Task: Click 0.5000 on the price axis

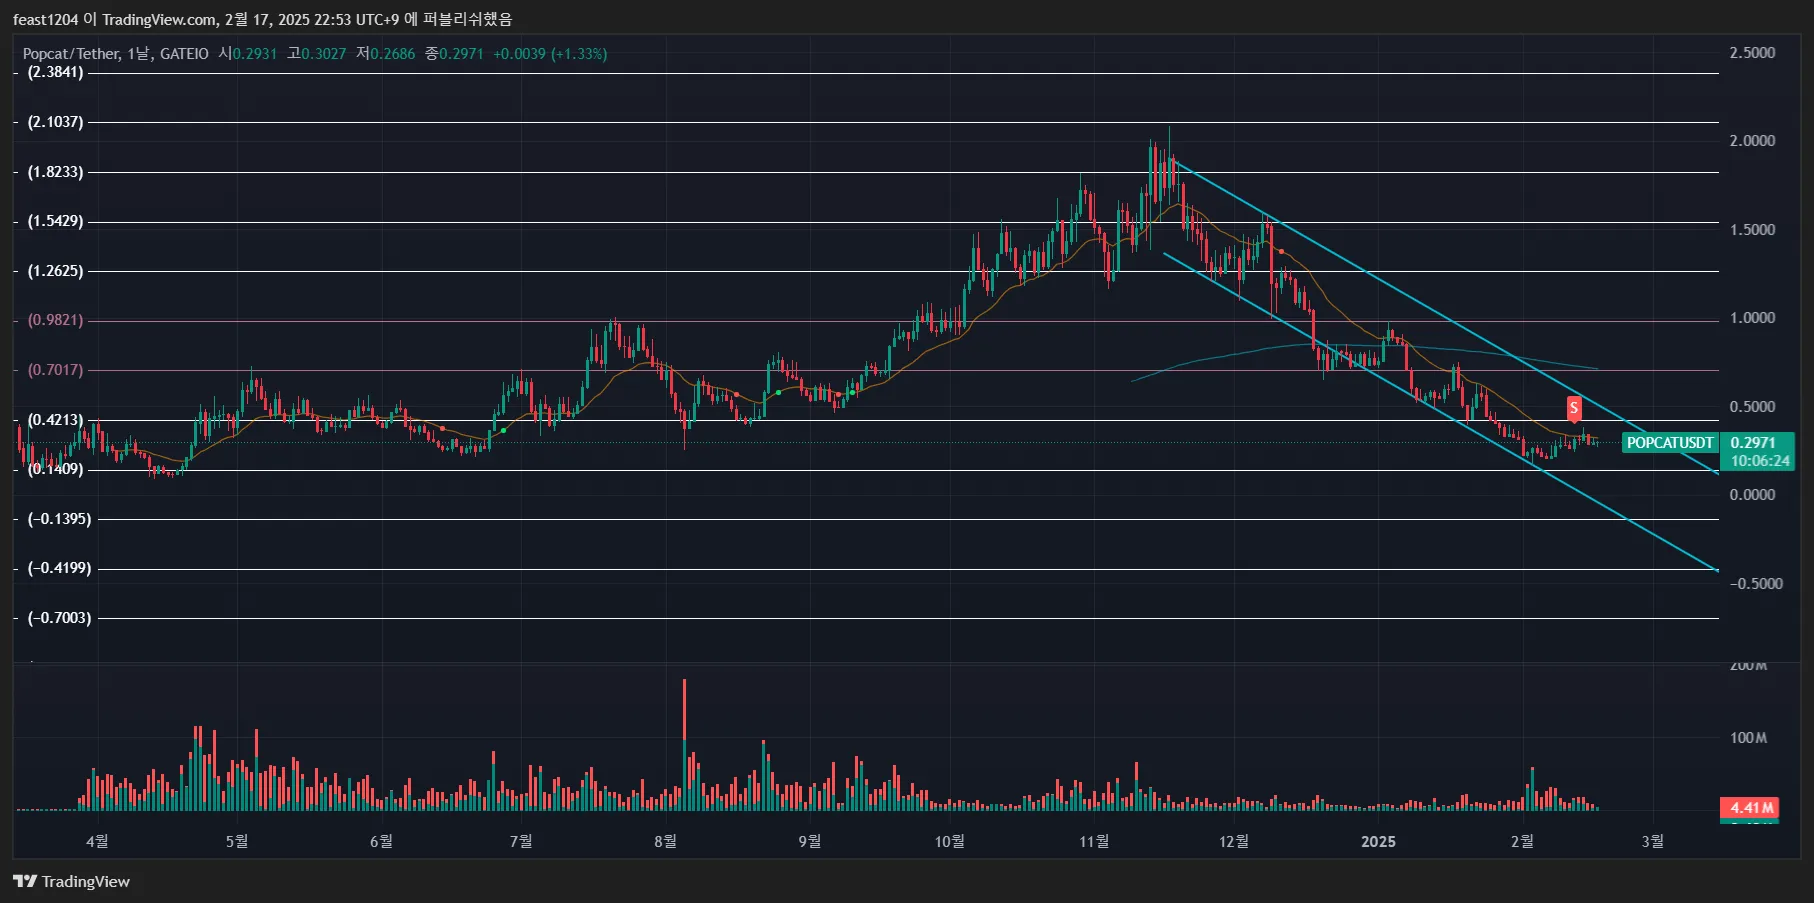Action: click(x=1752, y=407)
